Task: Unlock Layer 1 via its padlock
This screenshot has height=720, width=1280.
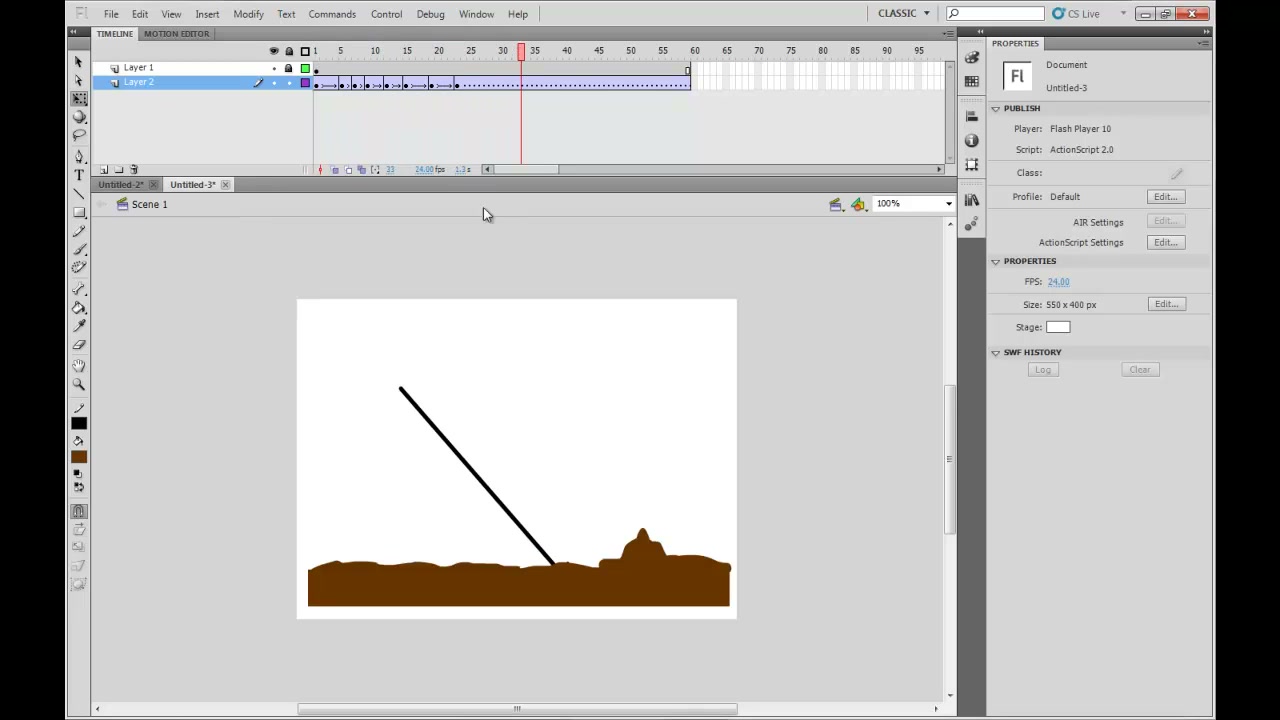Action: tap(289, 68)
